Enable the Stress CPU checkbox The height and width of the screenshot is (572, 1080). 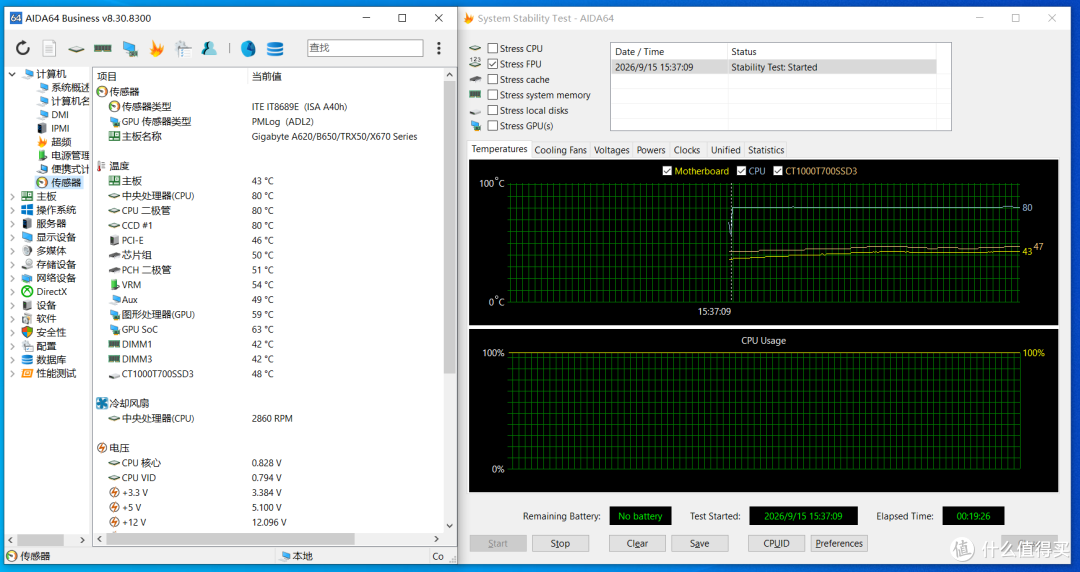492,48
